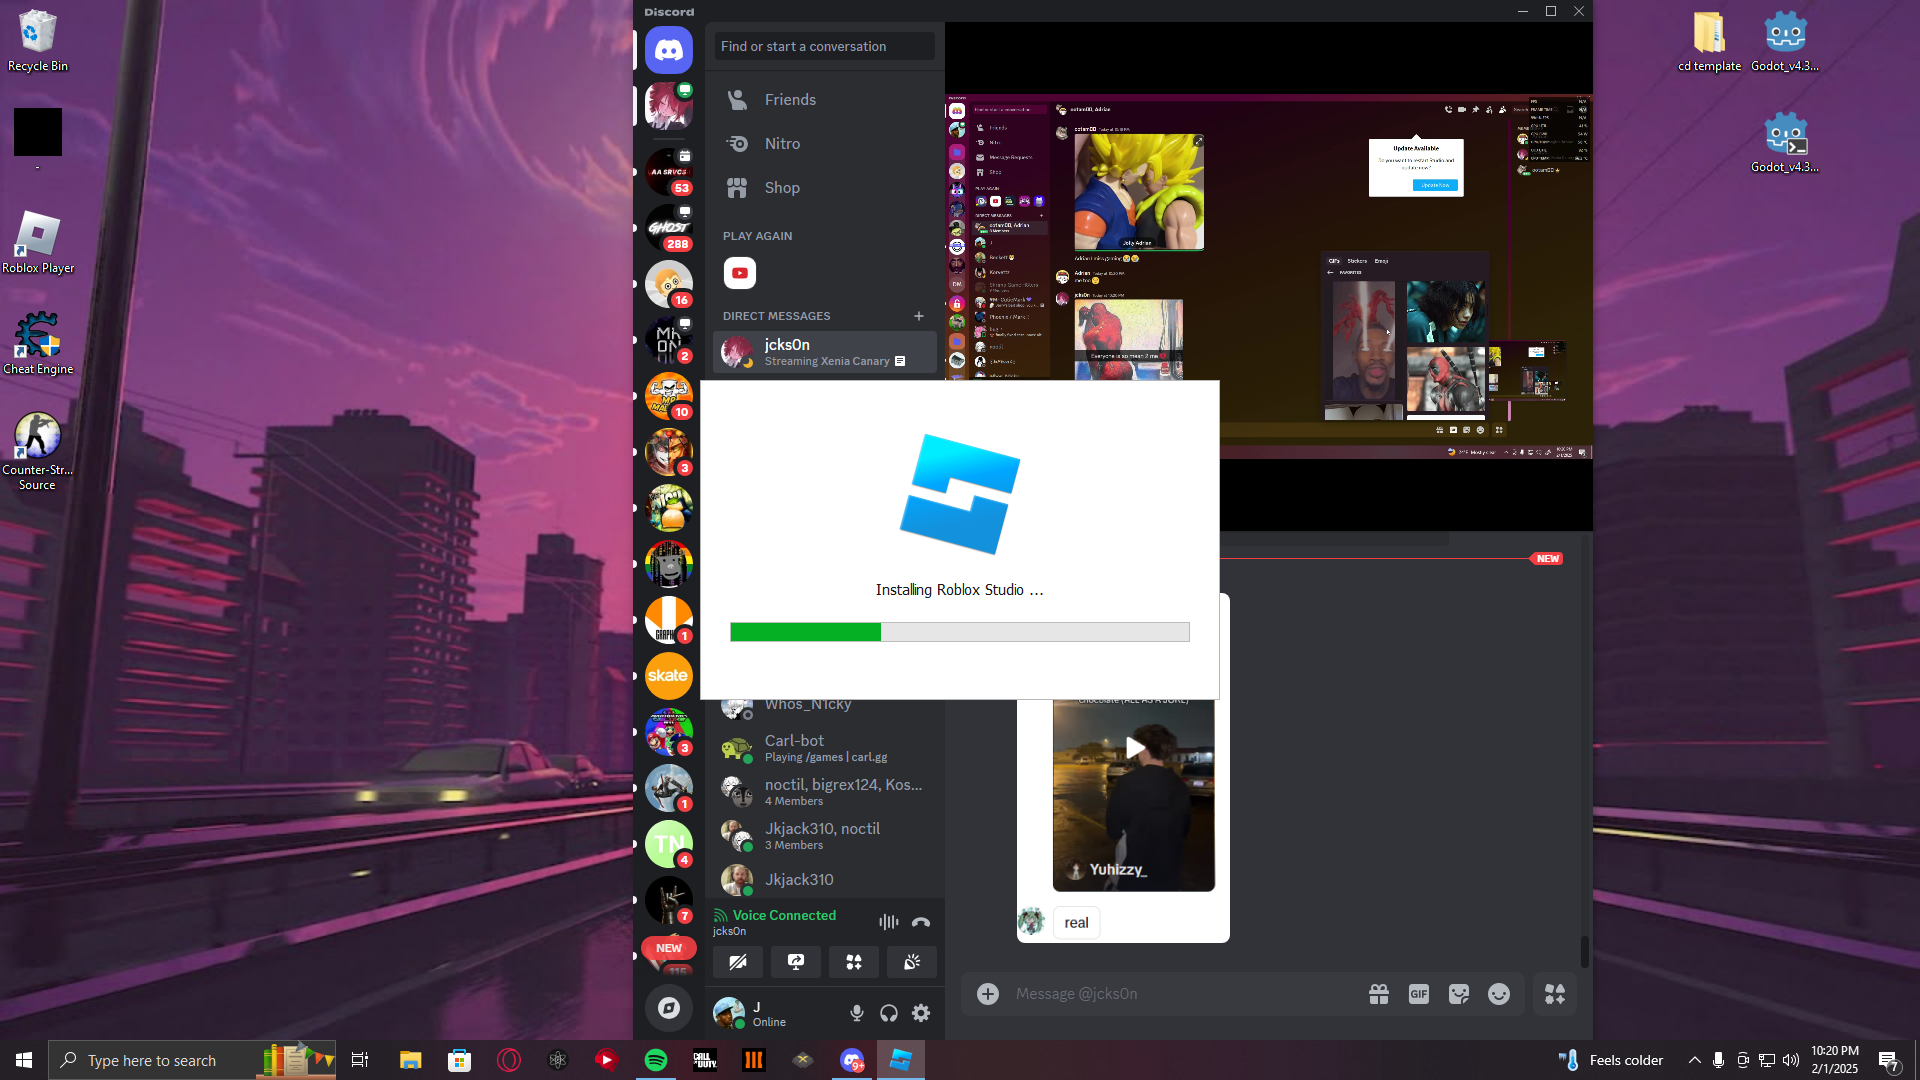Screen dimensions: 1920x1080
Task: Open User Settings gear icon
Action: (x=921, y=1013)
